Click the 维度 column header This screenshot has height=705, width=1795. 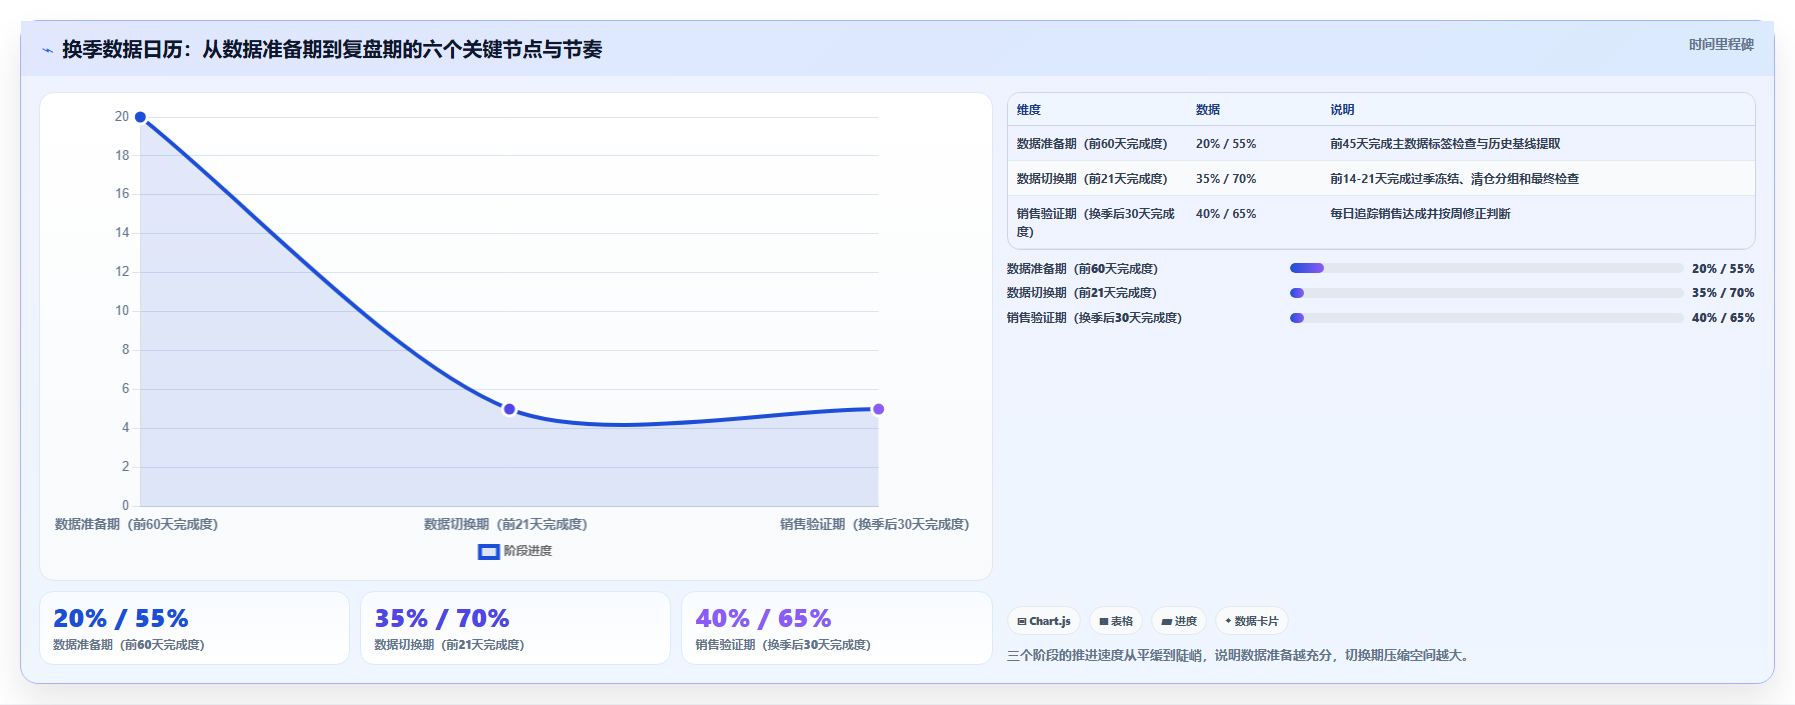click(1029, 110)
